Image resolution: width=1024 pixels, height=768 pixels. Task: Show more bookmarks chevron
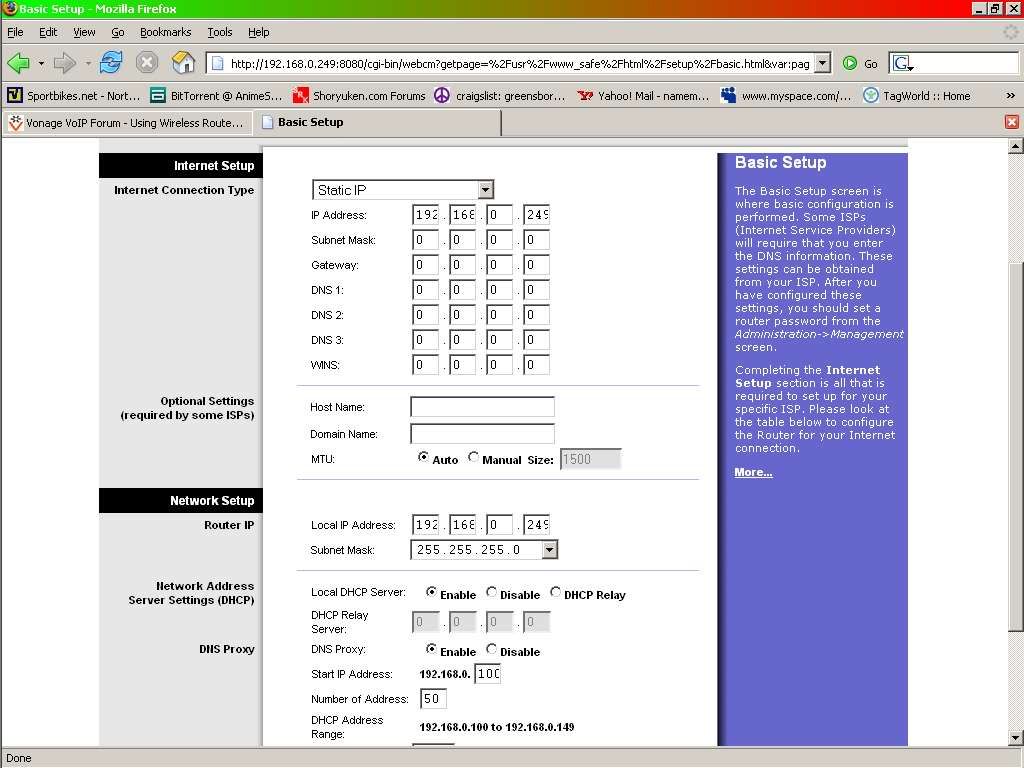coord(1010,96)
